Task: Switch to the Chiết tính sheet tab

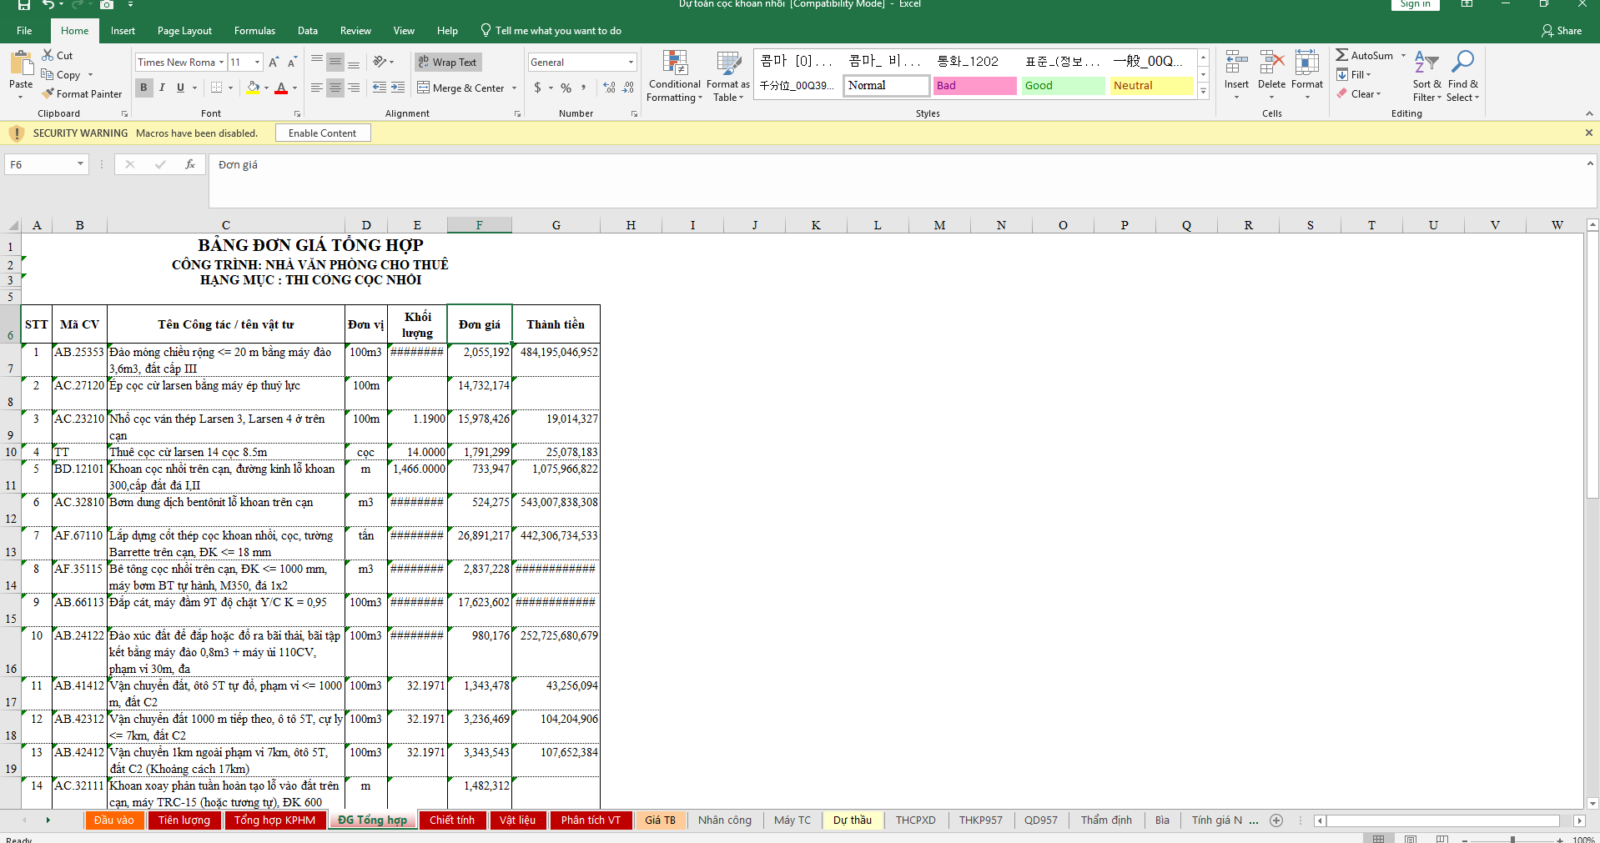Action: pos(452,820)
